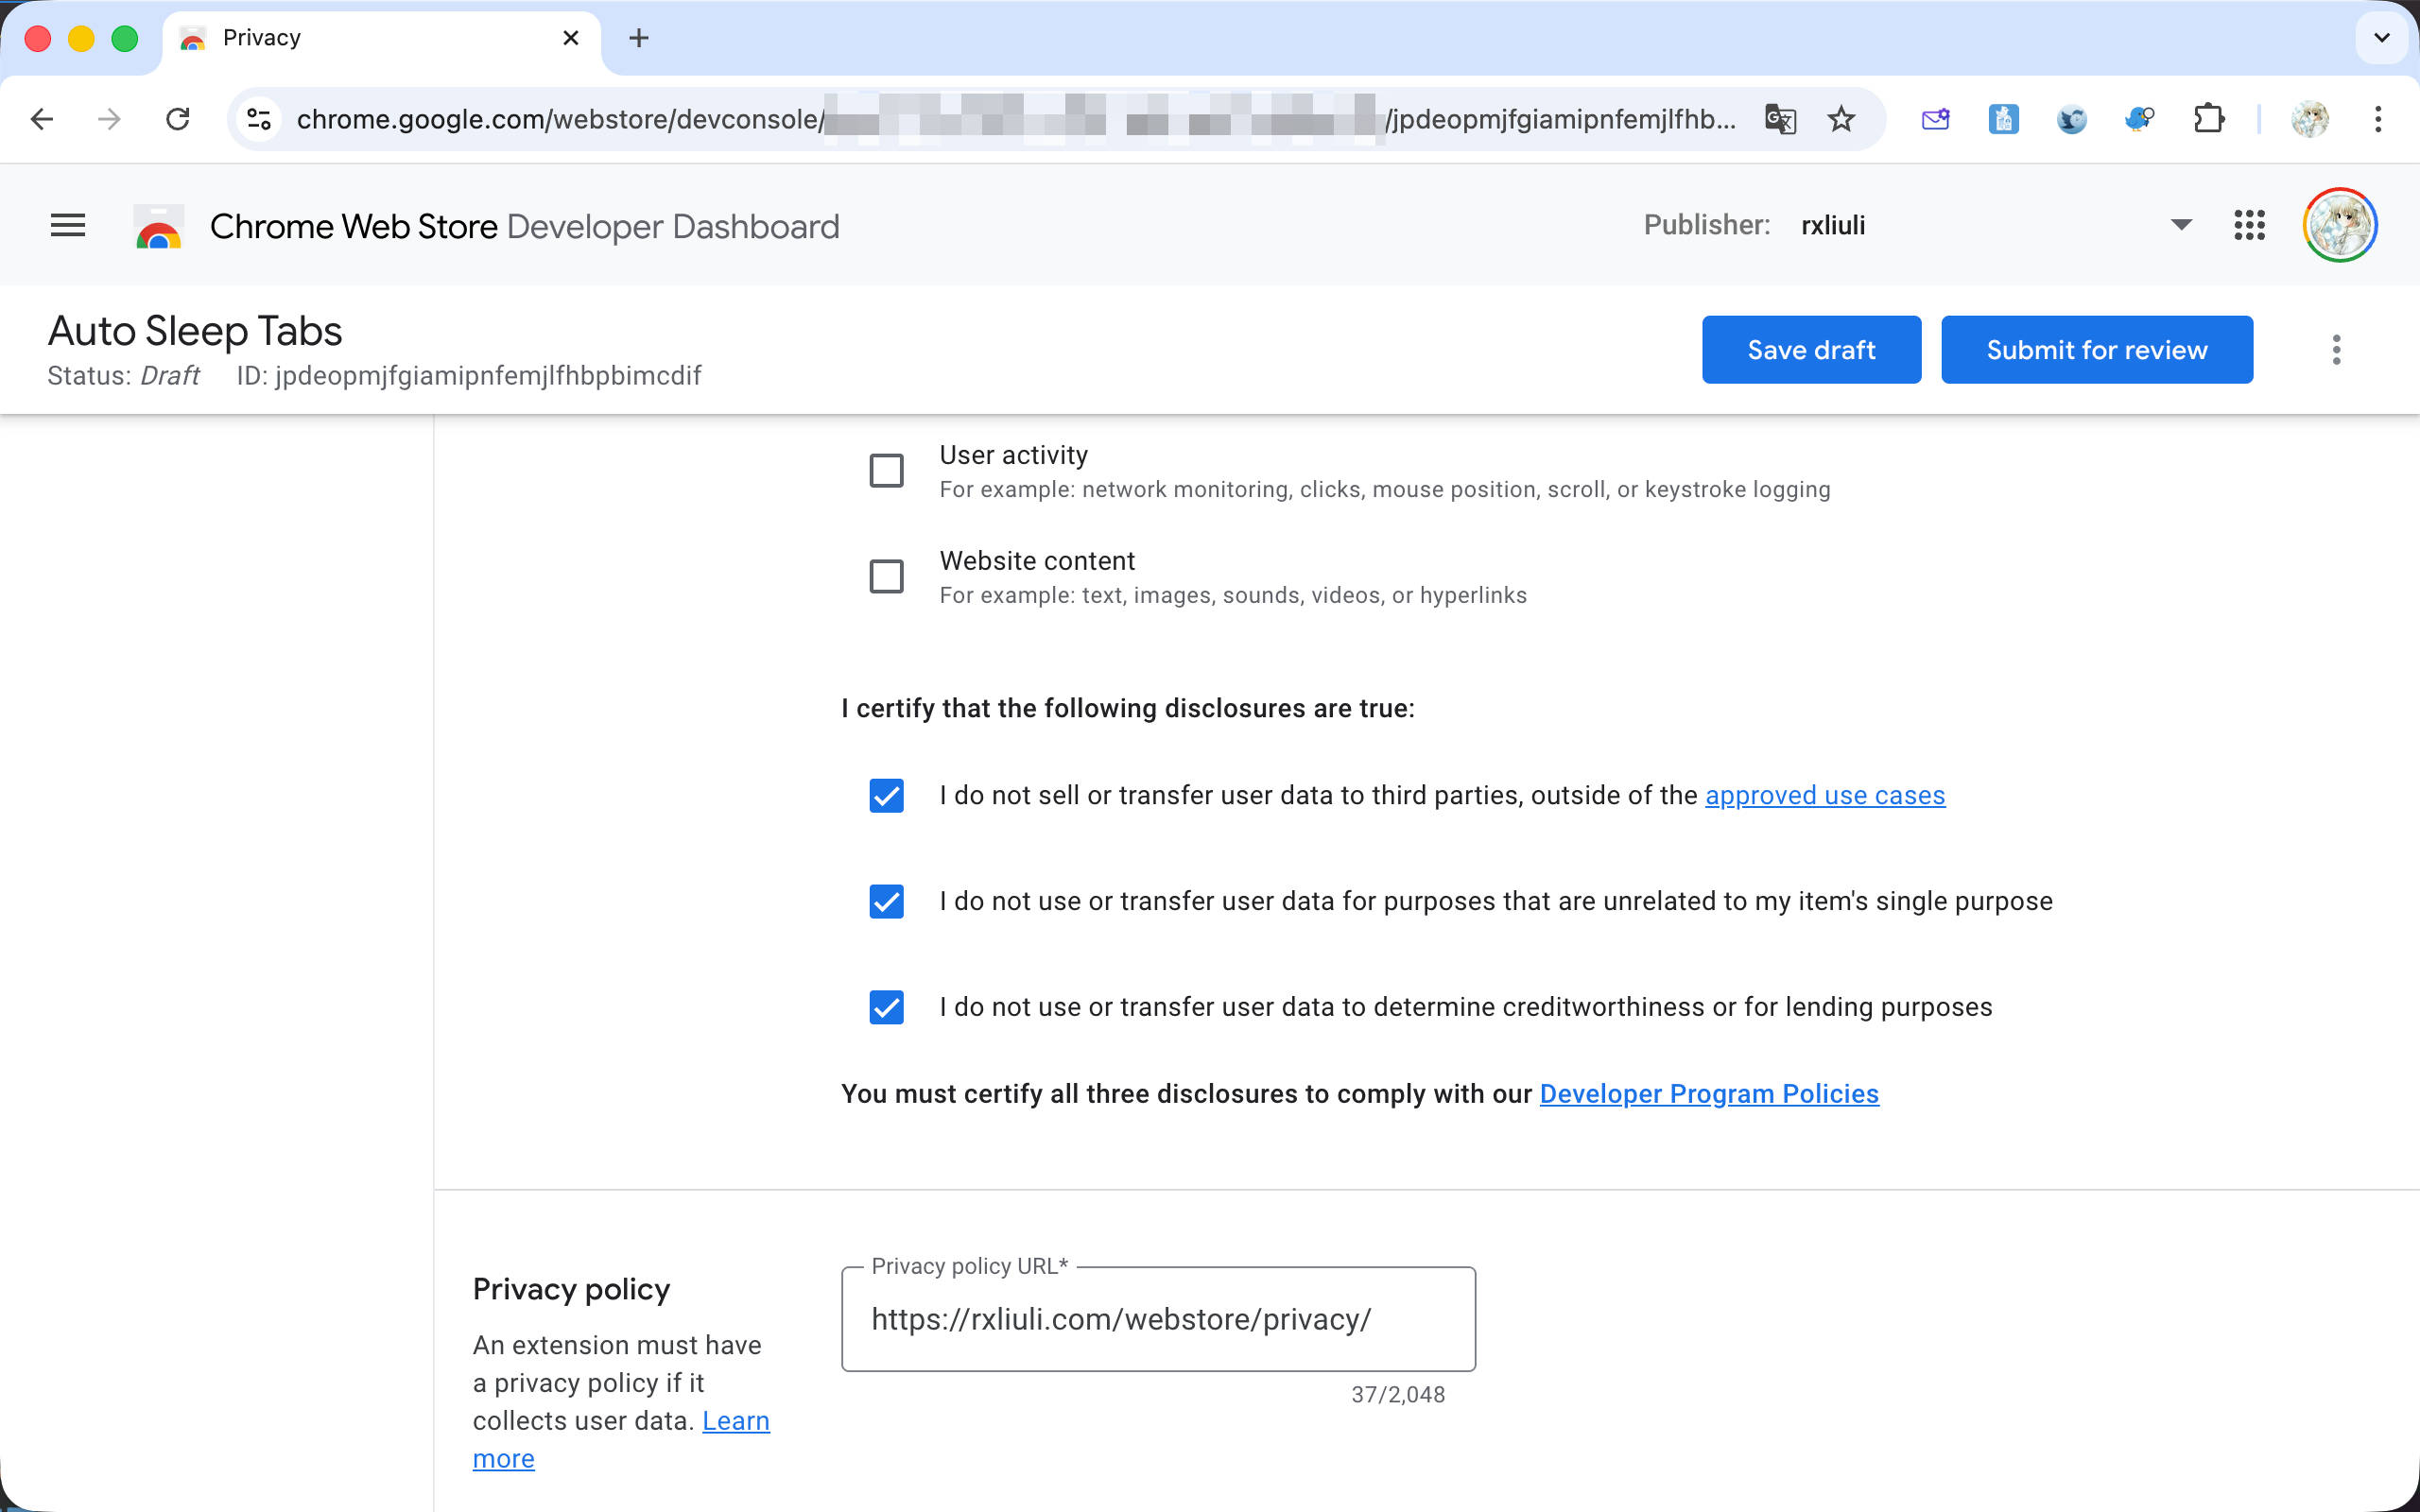The width and height of the screenshot is (2420, 1512).
Task: Open the Google apps grid
Action: pyautogui.click(x=2249, y=226)
